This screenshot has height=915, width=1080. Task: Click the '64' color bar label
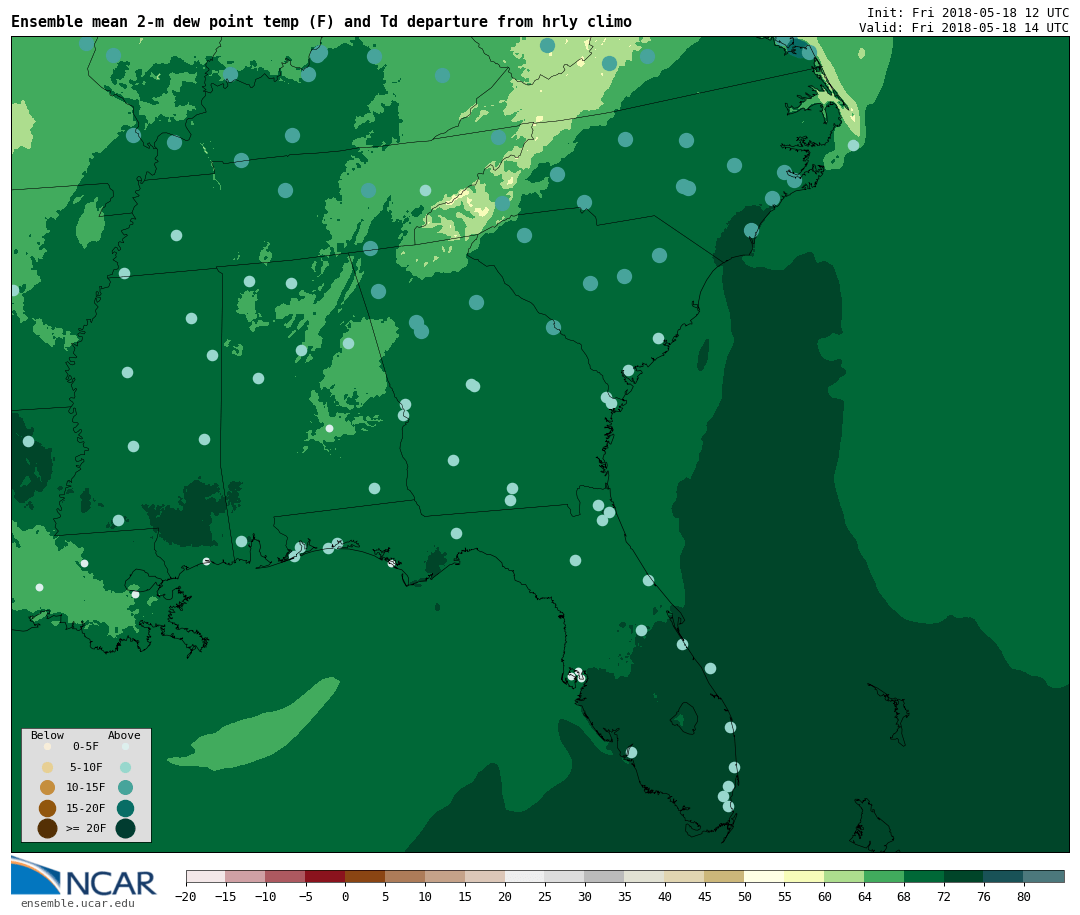click(x=864, y=896)
